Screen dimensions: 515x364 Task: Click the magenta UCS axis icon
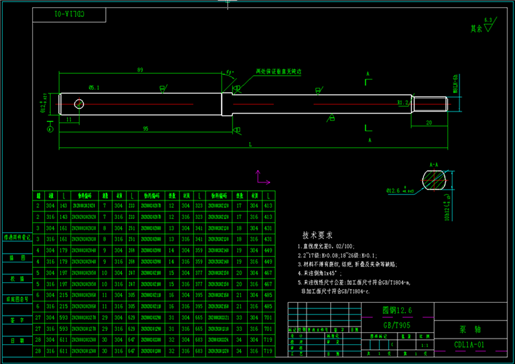tap(263, 177)
